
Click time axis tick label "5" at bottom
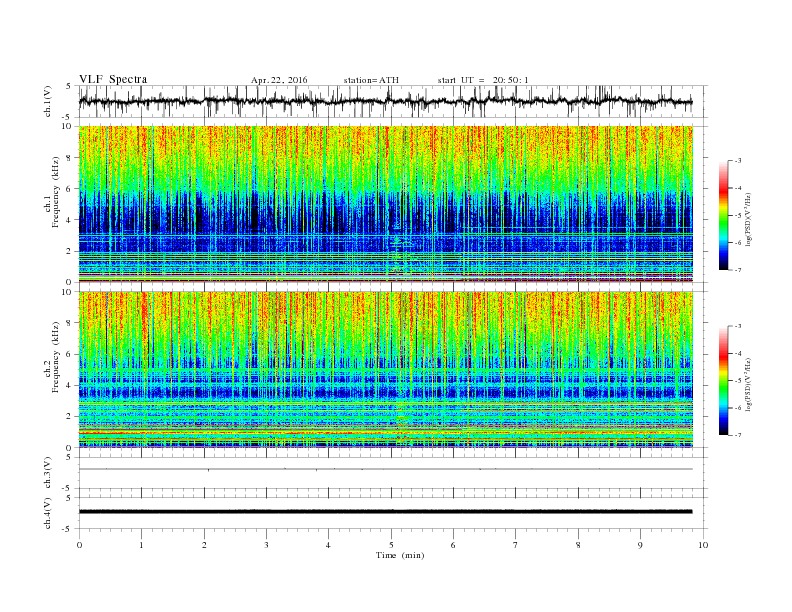point(391,545)
